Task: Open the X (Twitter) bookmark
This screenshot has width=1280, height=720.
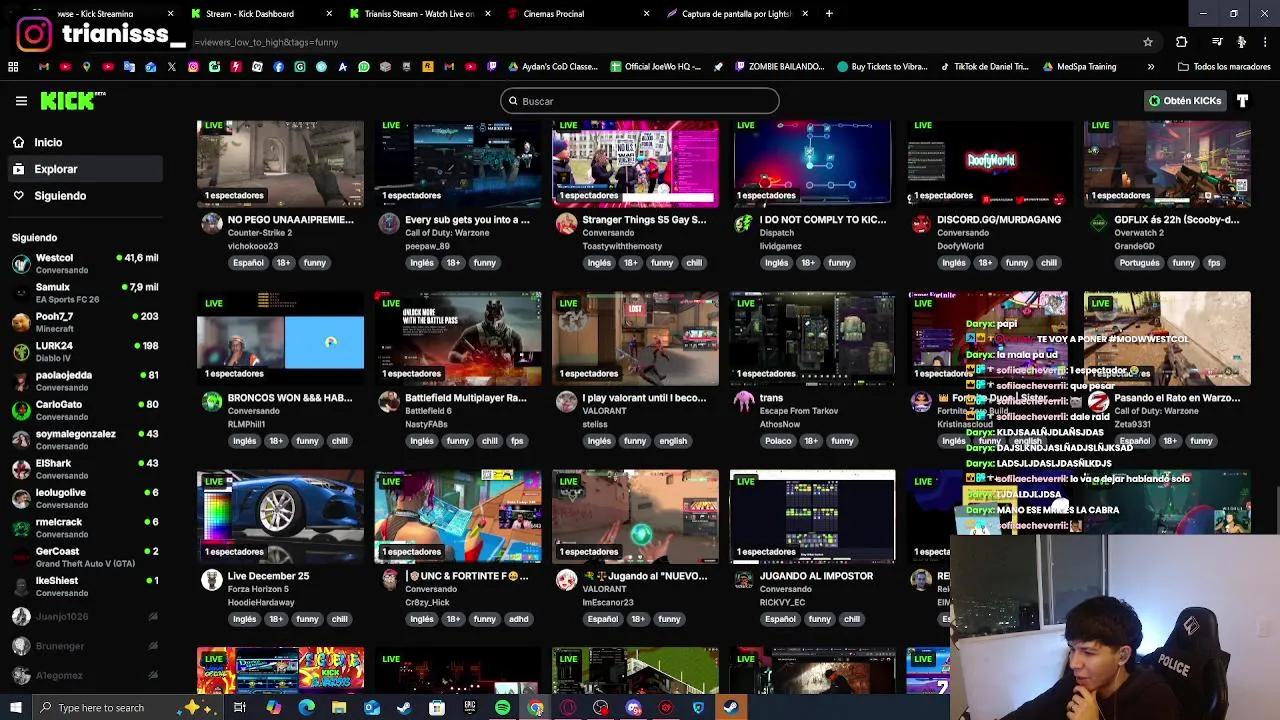Action: (x=172, y=67)
